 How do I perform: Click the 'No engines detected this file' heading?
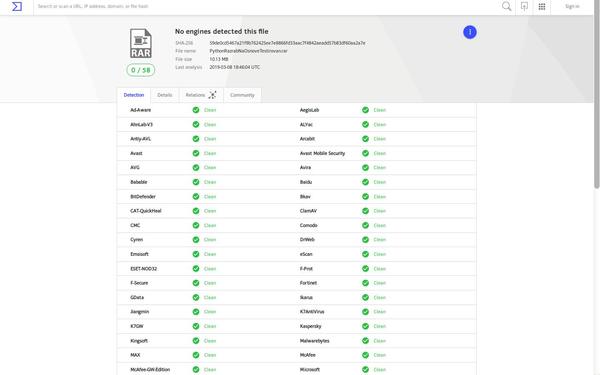coord(222,31)
